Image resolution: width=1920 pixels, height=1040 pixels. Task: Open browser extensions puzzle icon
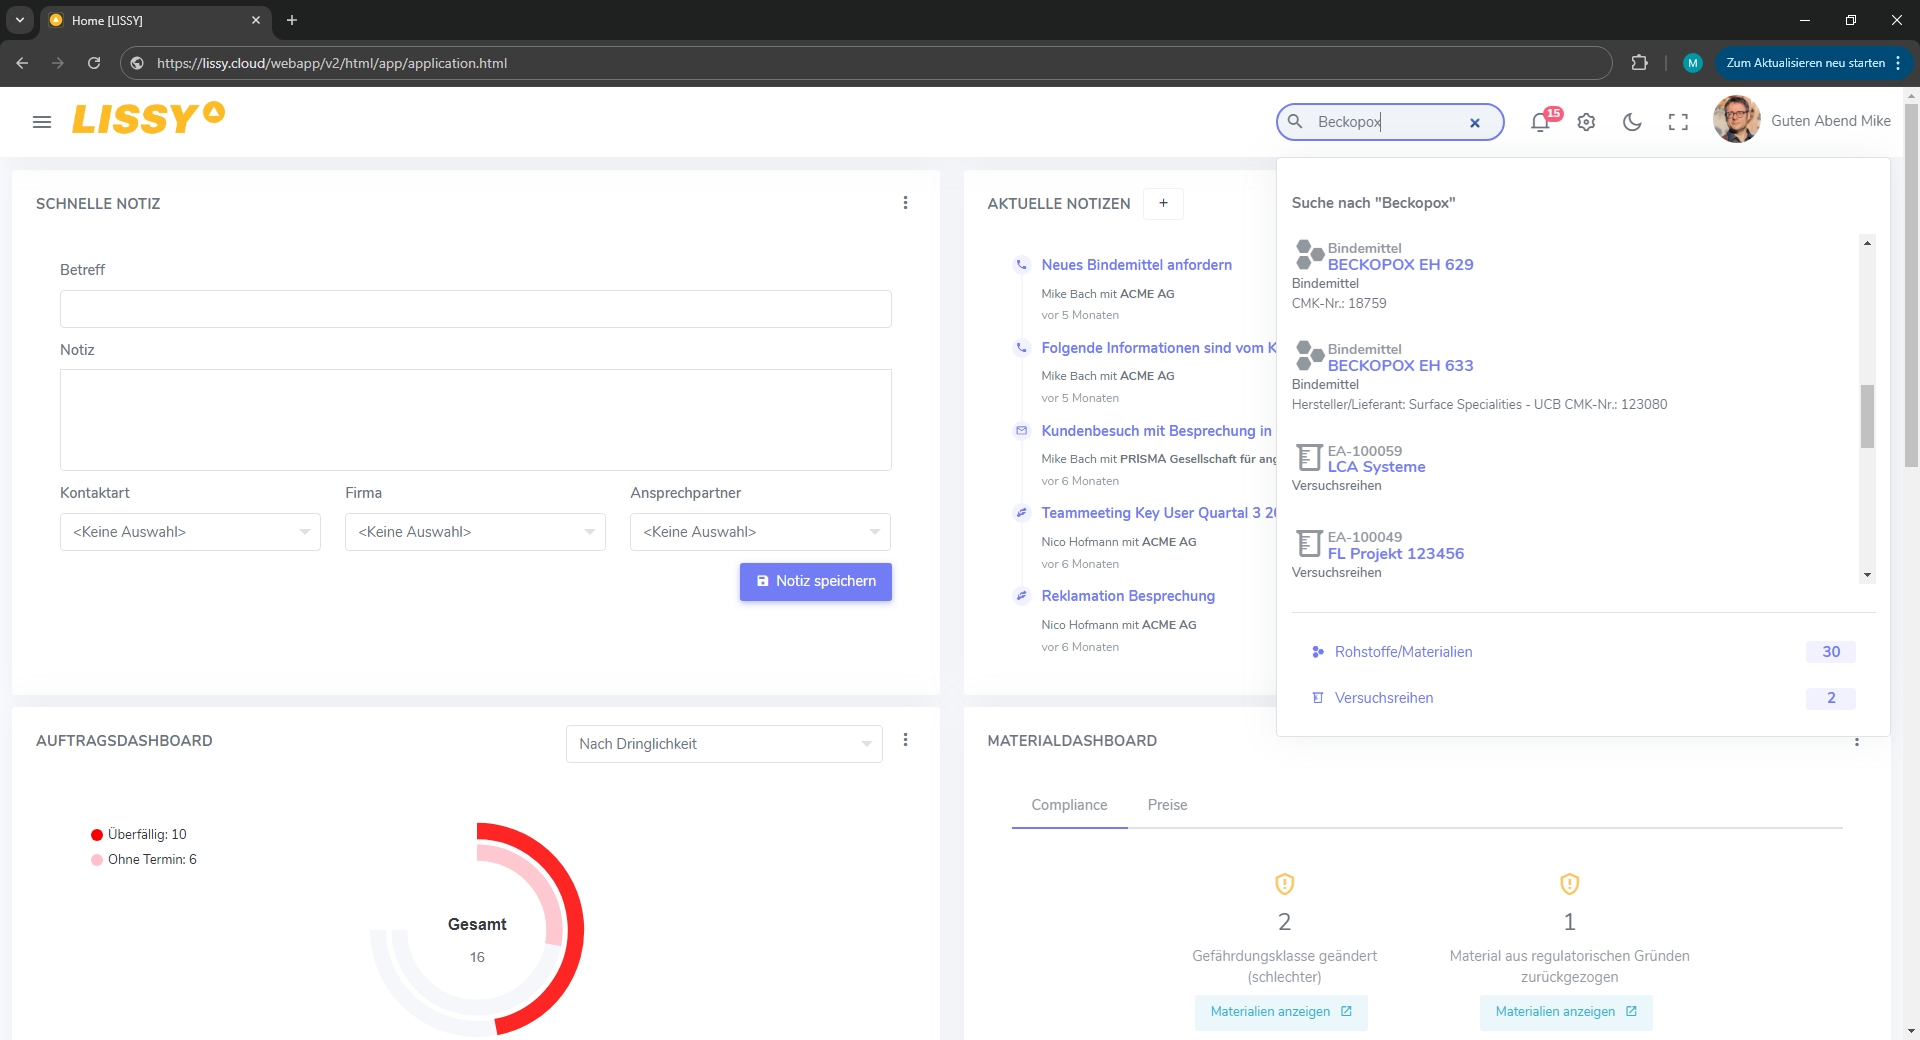point(1639,63)
